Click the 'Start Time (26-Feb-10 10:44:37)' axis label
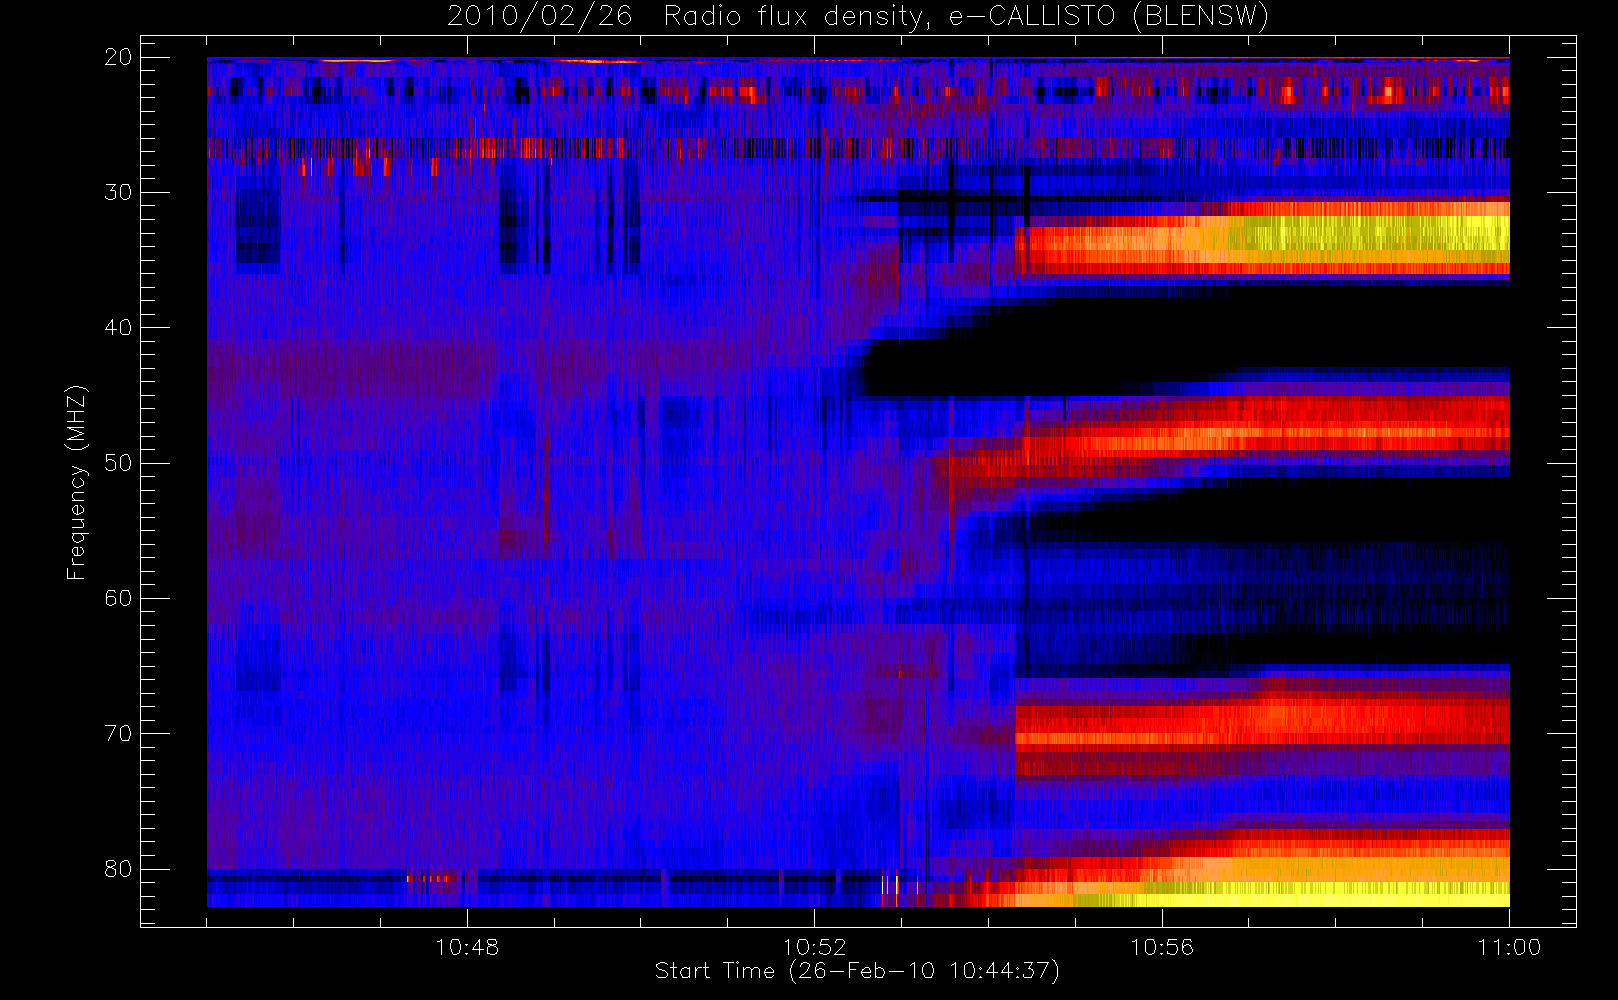Image resolution: width=1618 pixels, height=1000 pixels. point(857,971)
